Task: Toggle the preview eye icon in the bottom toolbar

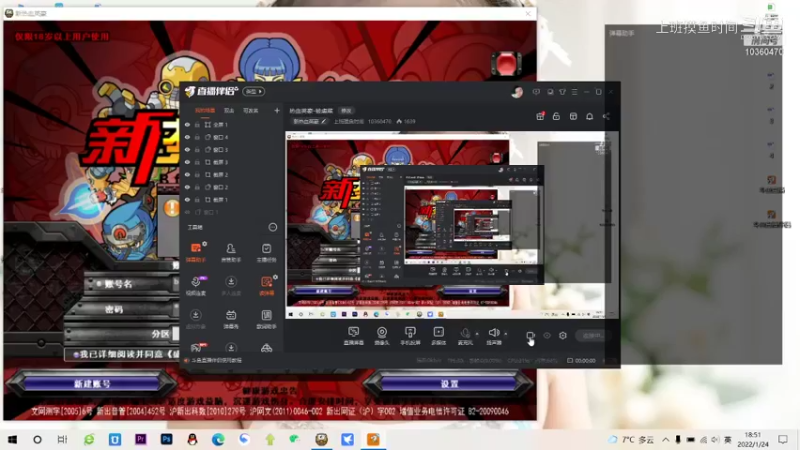Action: click(x=546, y=335)
